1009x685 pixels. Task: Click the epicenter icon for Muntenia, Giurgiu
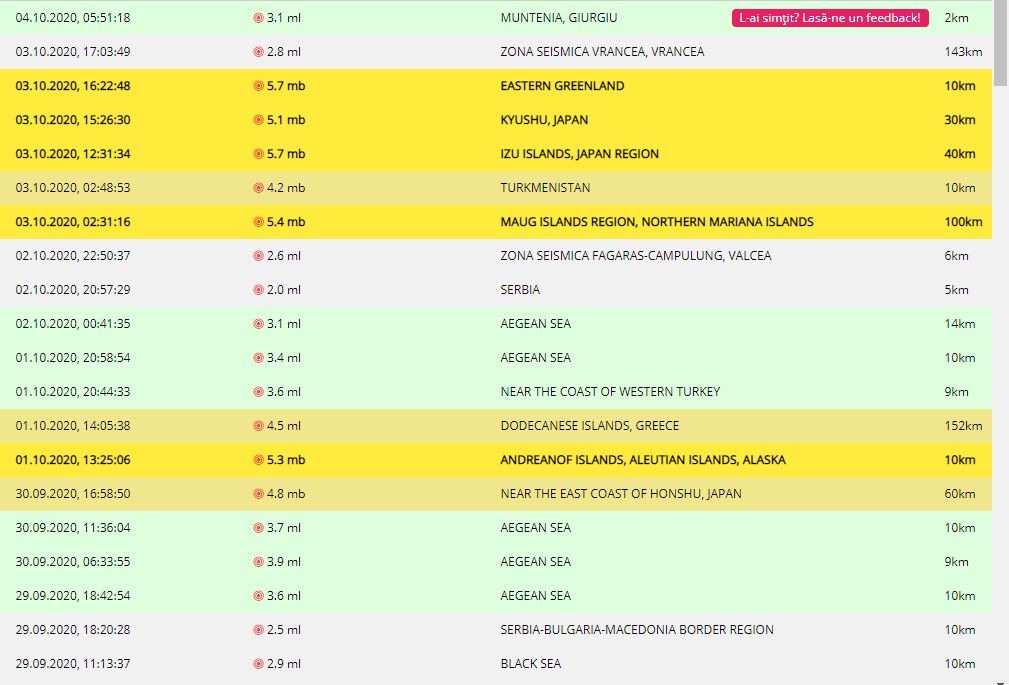[258, 18]
